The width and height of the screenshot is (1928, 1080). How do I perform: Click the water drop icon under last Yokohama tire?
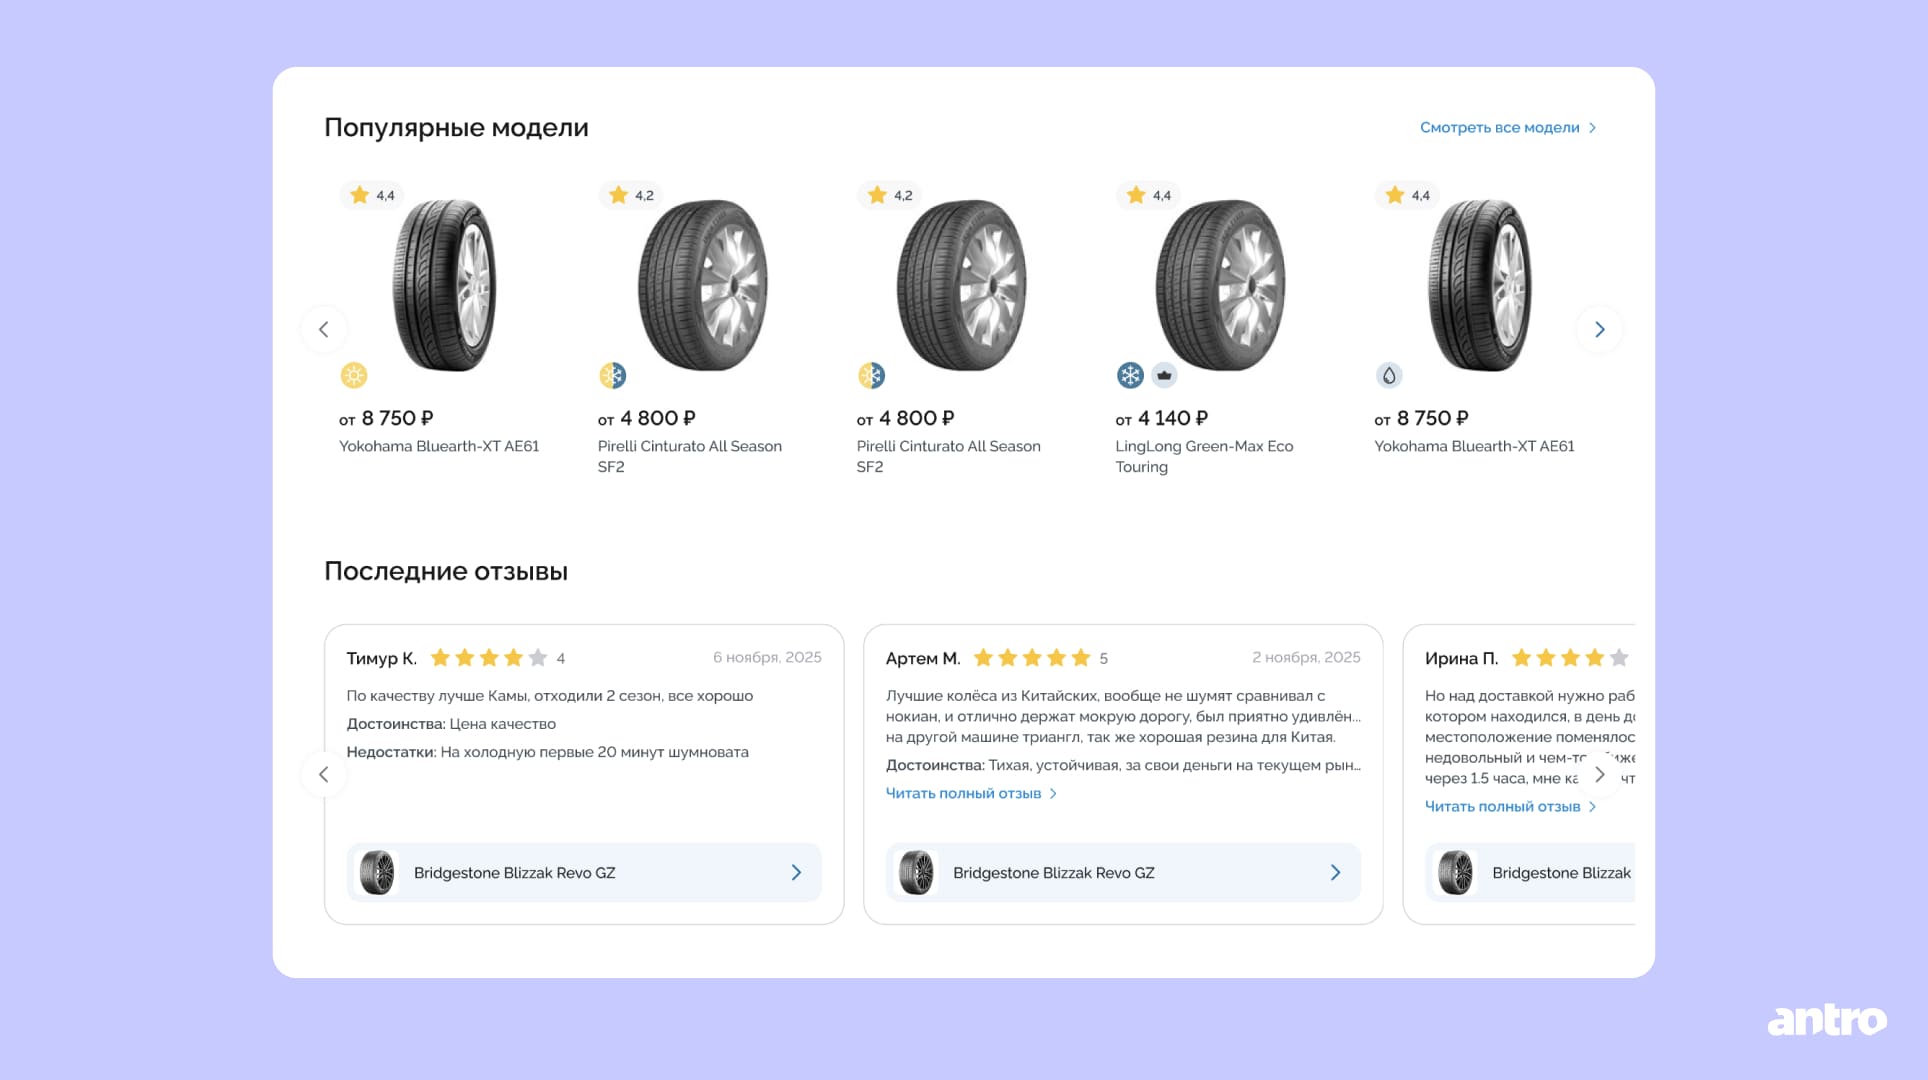pyautogui.click(x=1389, y=375)
